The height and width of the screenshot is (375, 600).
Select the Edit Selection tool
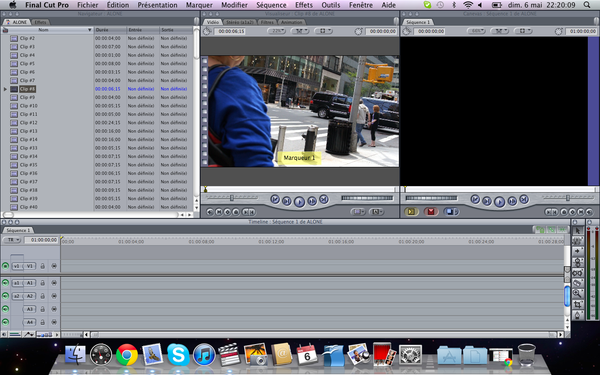577,241
